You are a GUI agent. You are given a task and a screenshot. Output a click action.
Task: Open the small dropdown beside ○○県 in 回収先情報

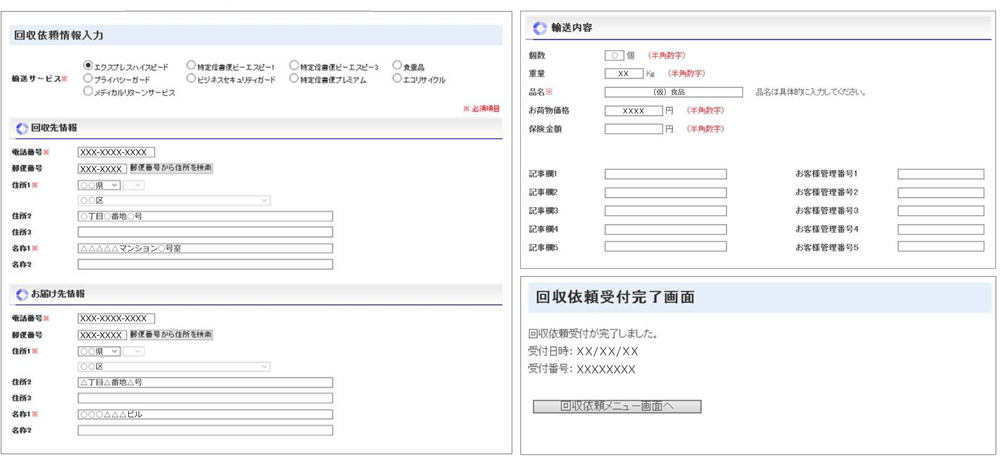(x=134, y=185)
